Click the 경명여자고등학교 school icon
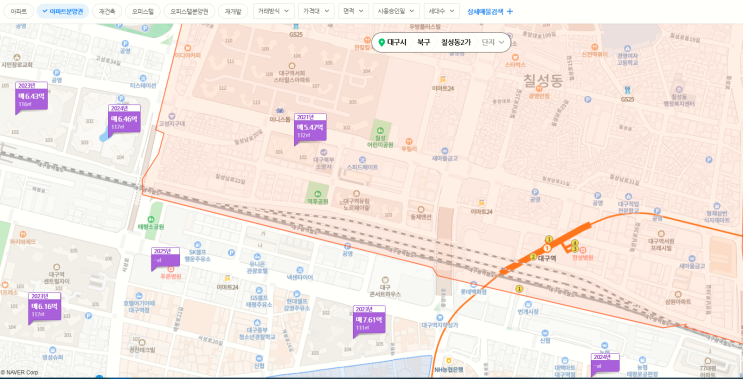The height and width of the screenshot is (379, 743). (x=627, y=48)
